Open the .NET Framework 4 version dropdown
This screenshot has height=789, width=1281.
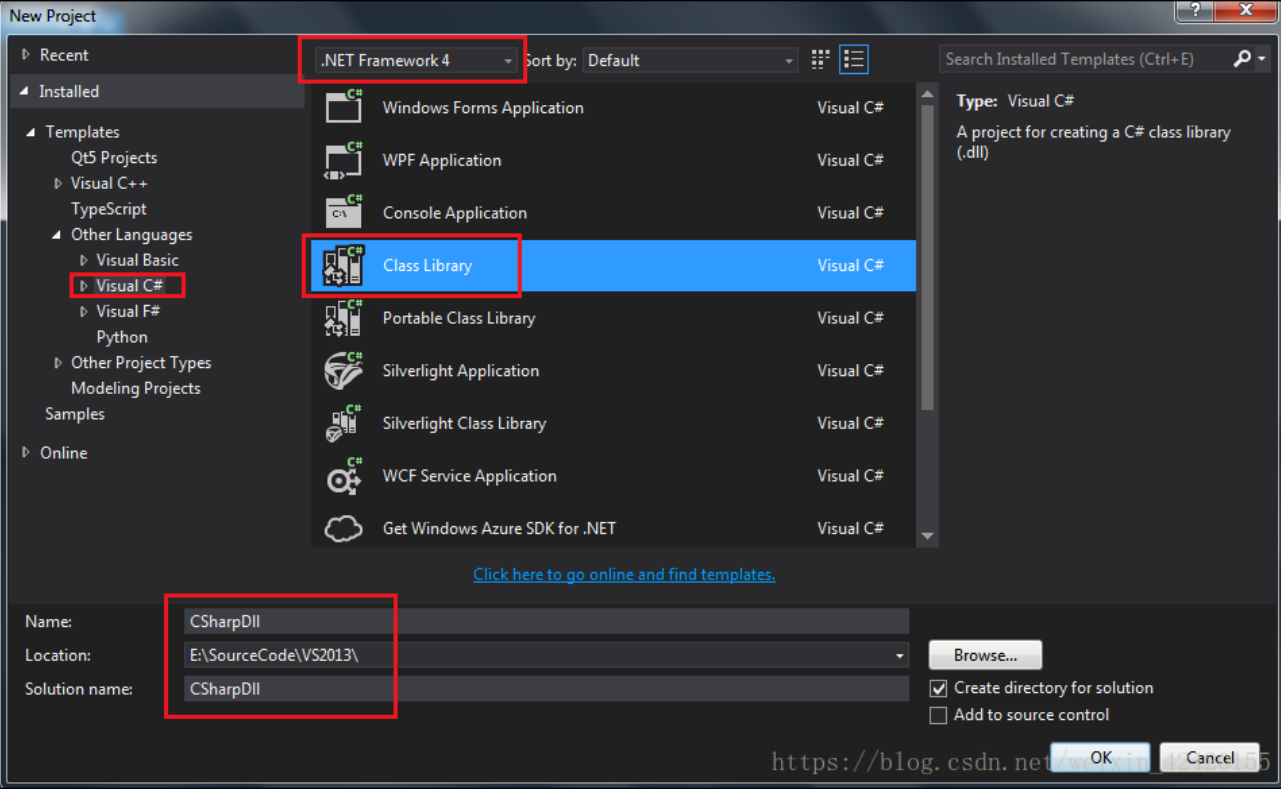[416, 61]
